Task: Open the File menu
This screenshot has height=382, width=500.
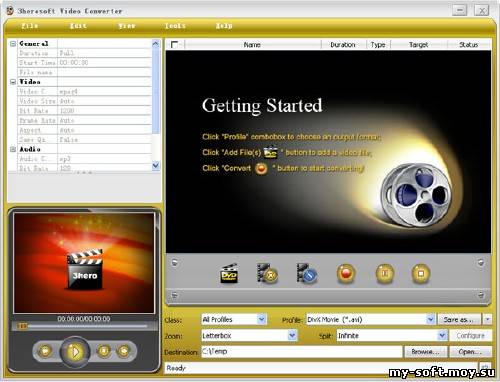Action: [x=30, y=26]
